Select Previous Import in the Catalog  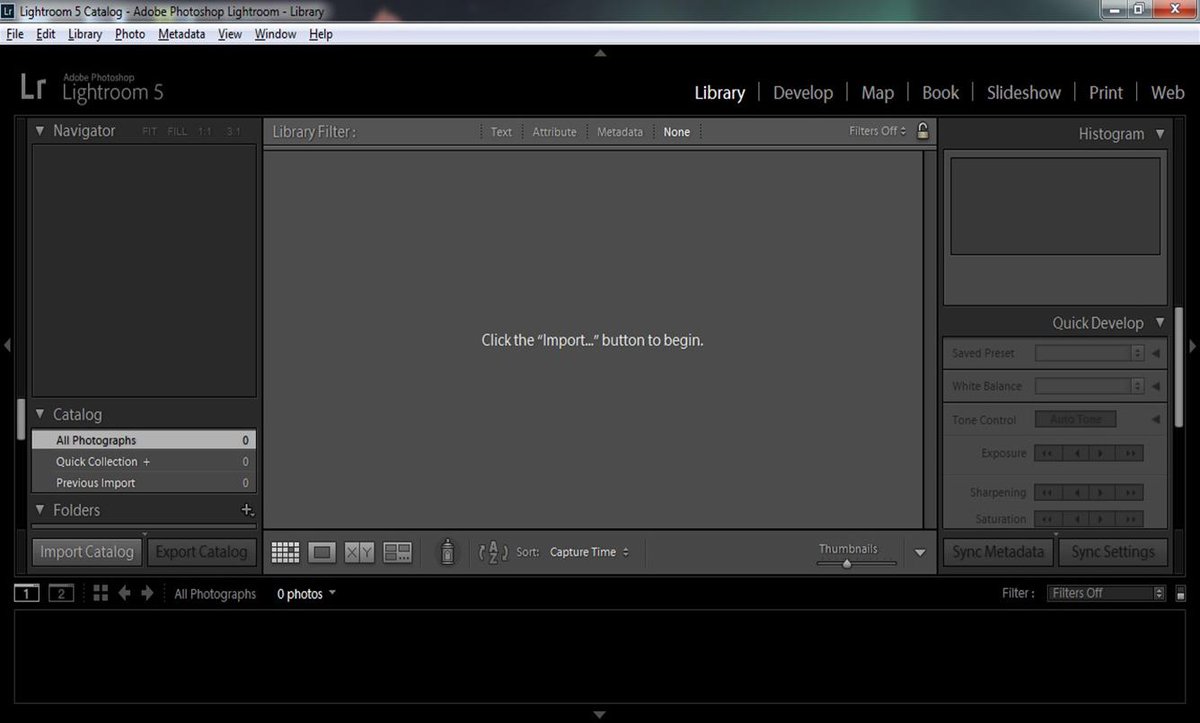click(x=143, y=483)
